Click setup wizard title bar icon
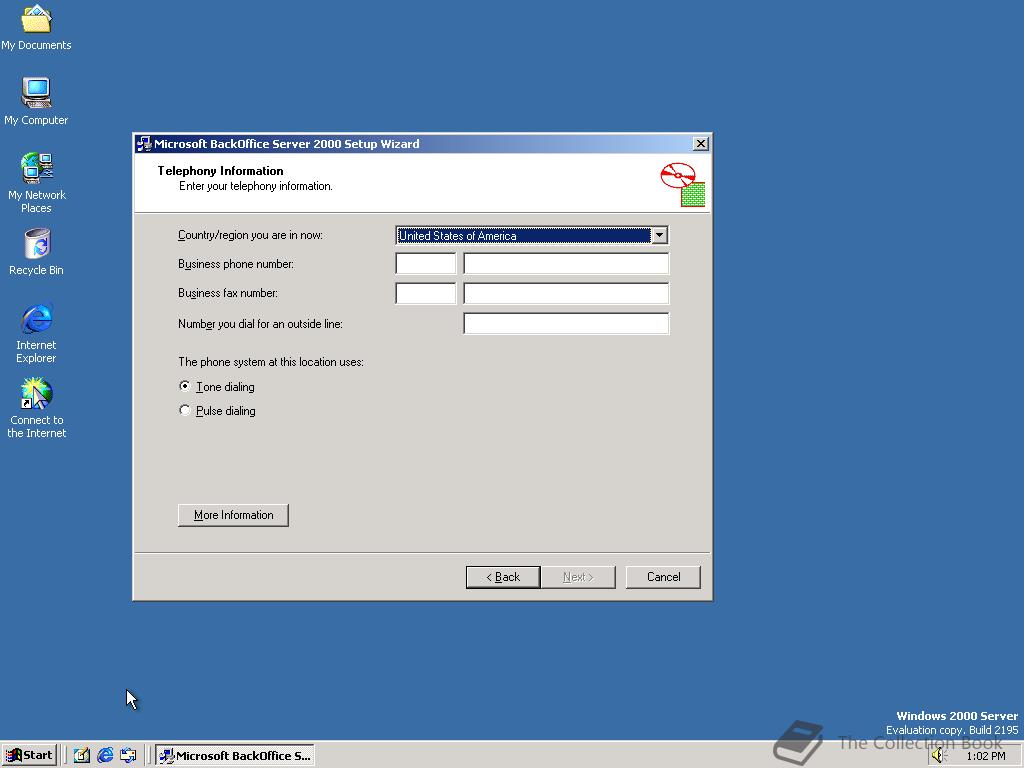 click(144, 144)
